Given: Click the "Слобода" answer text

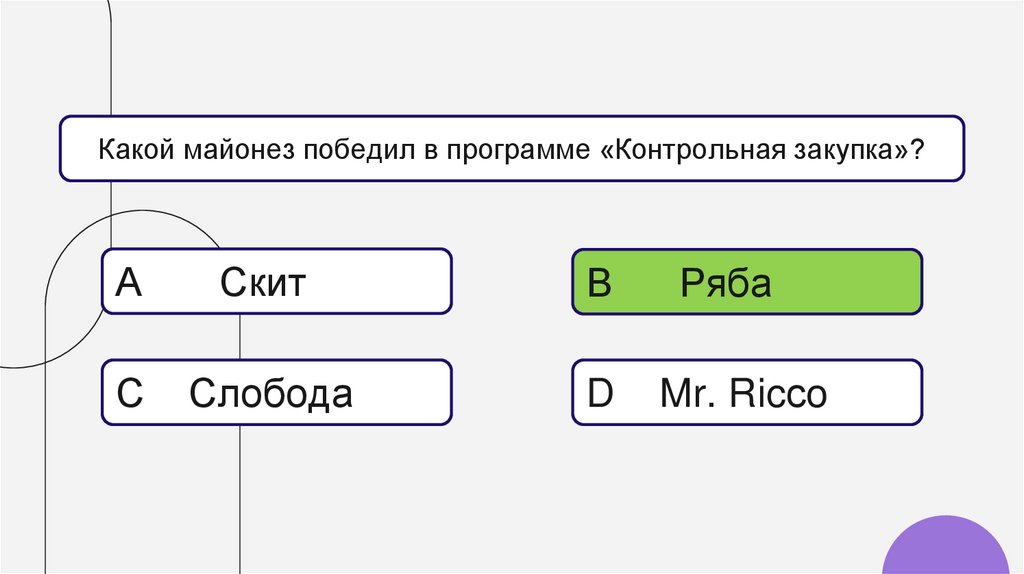Looking at the screenshot, I should (x=271, y=394).
